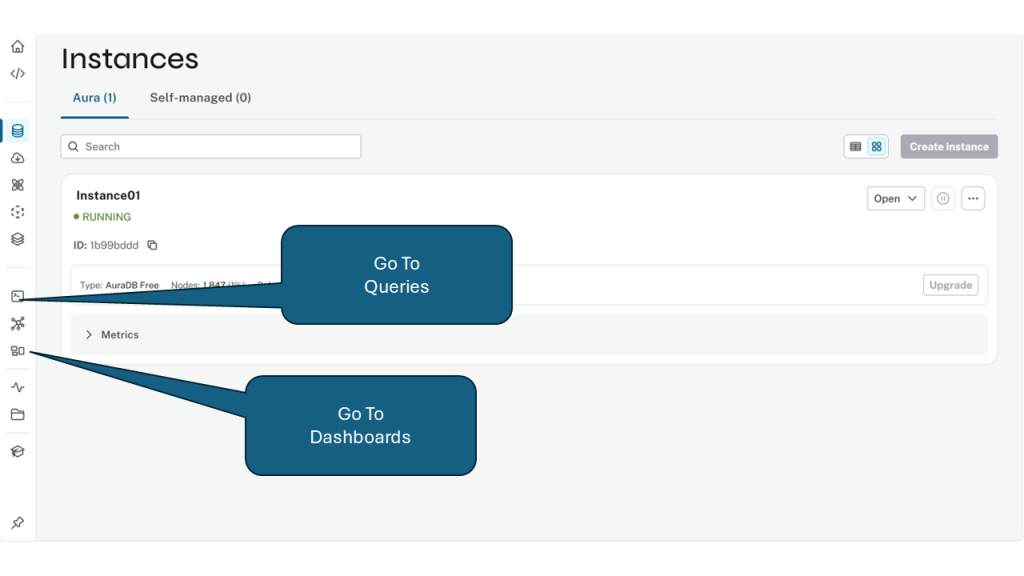This screenshot has height=576, width=1024.
Task: Click the graph Explore icon in sidebar
Action: click(x=17, y=323)
